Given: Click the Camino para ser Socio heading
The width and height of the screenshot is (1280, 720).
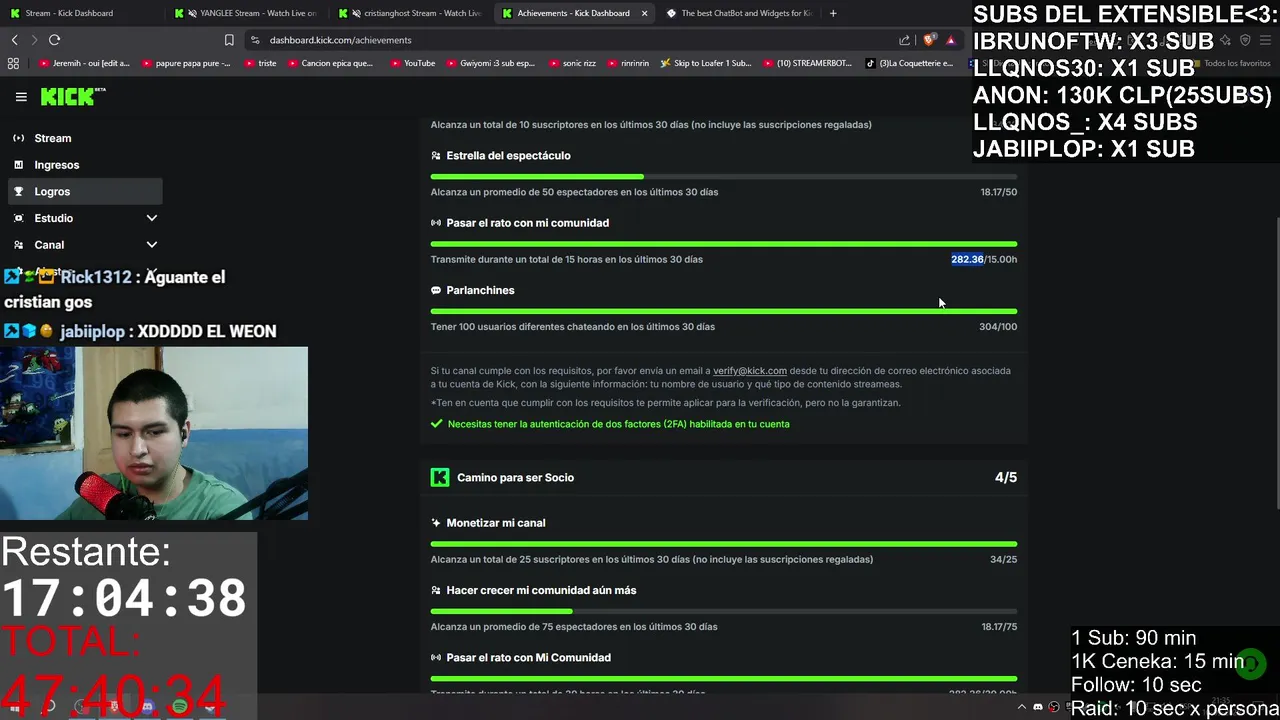Looking at the screenshot, I should click(x=515, y=478).
